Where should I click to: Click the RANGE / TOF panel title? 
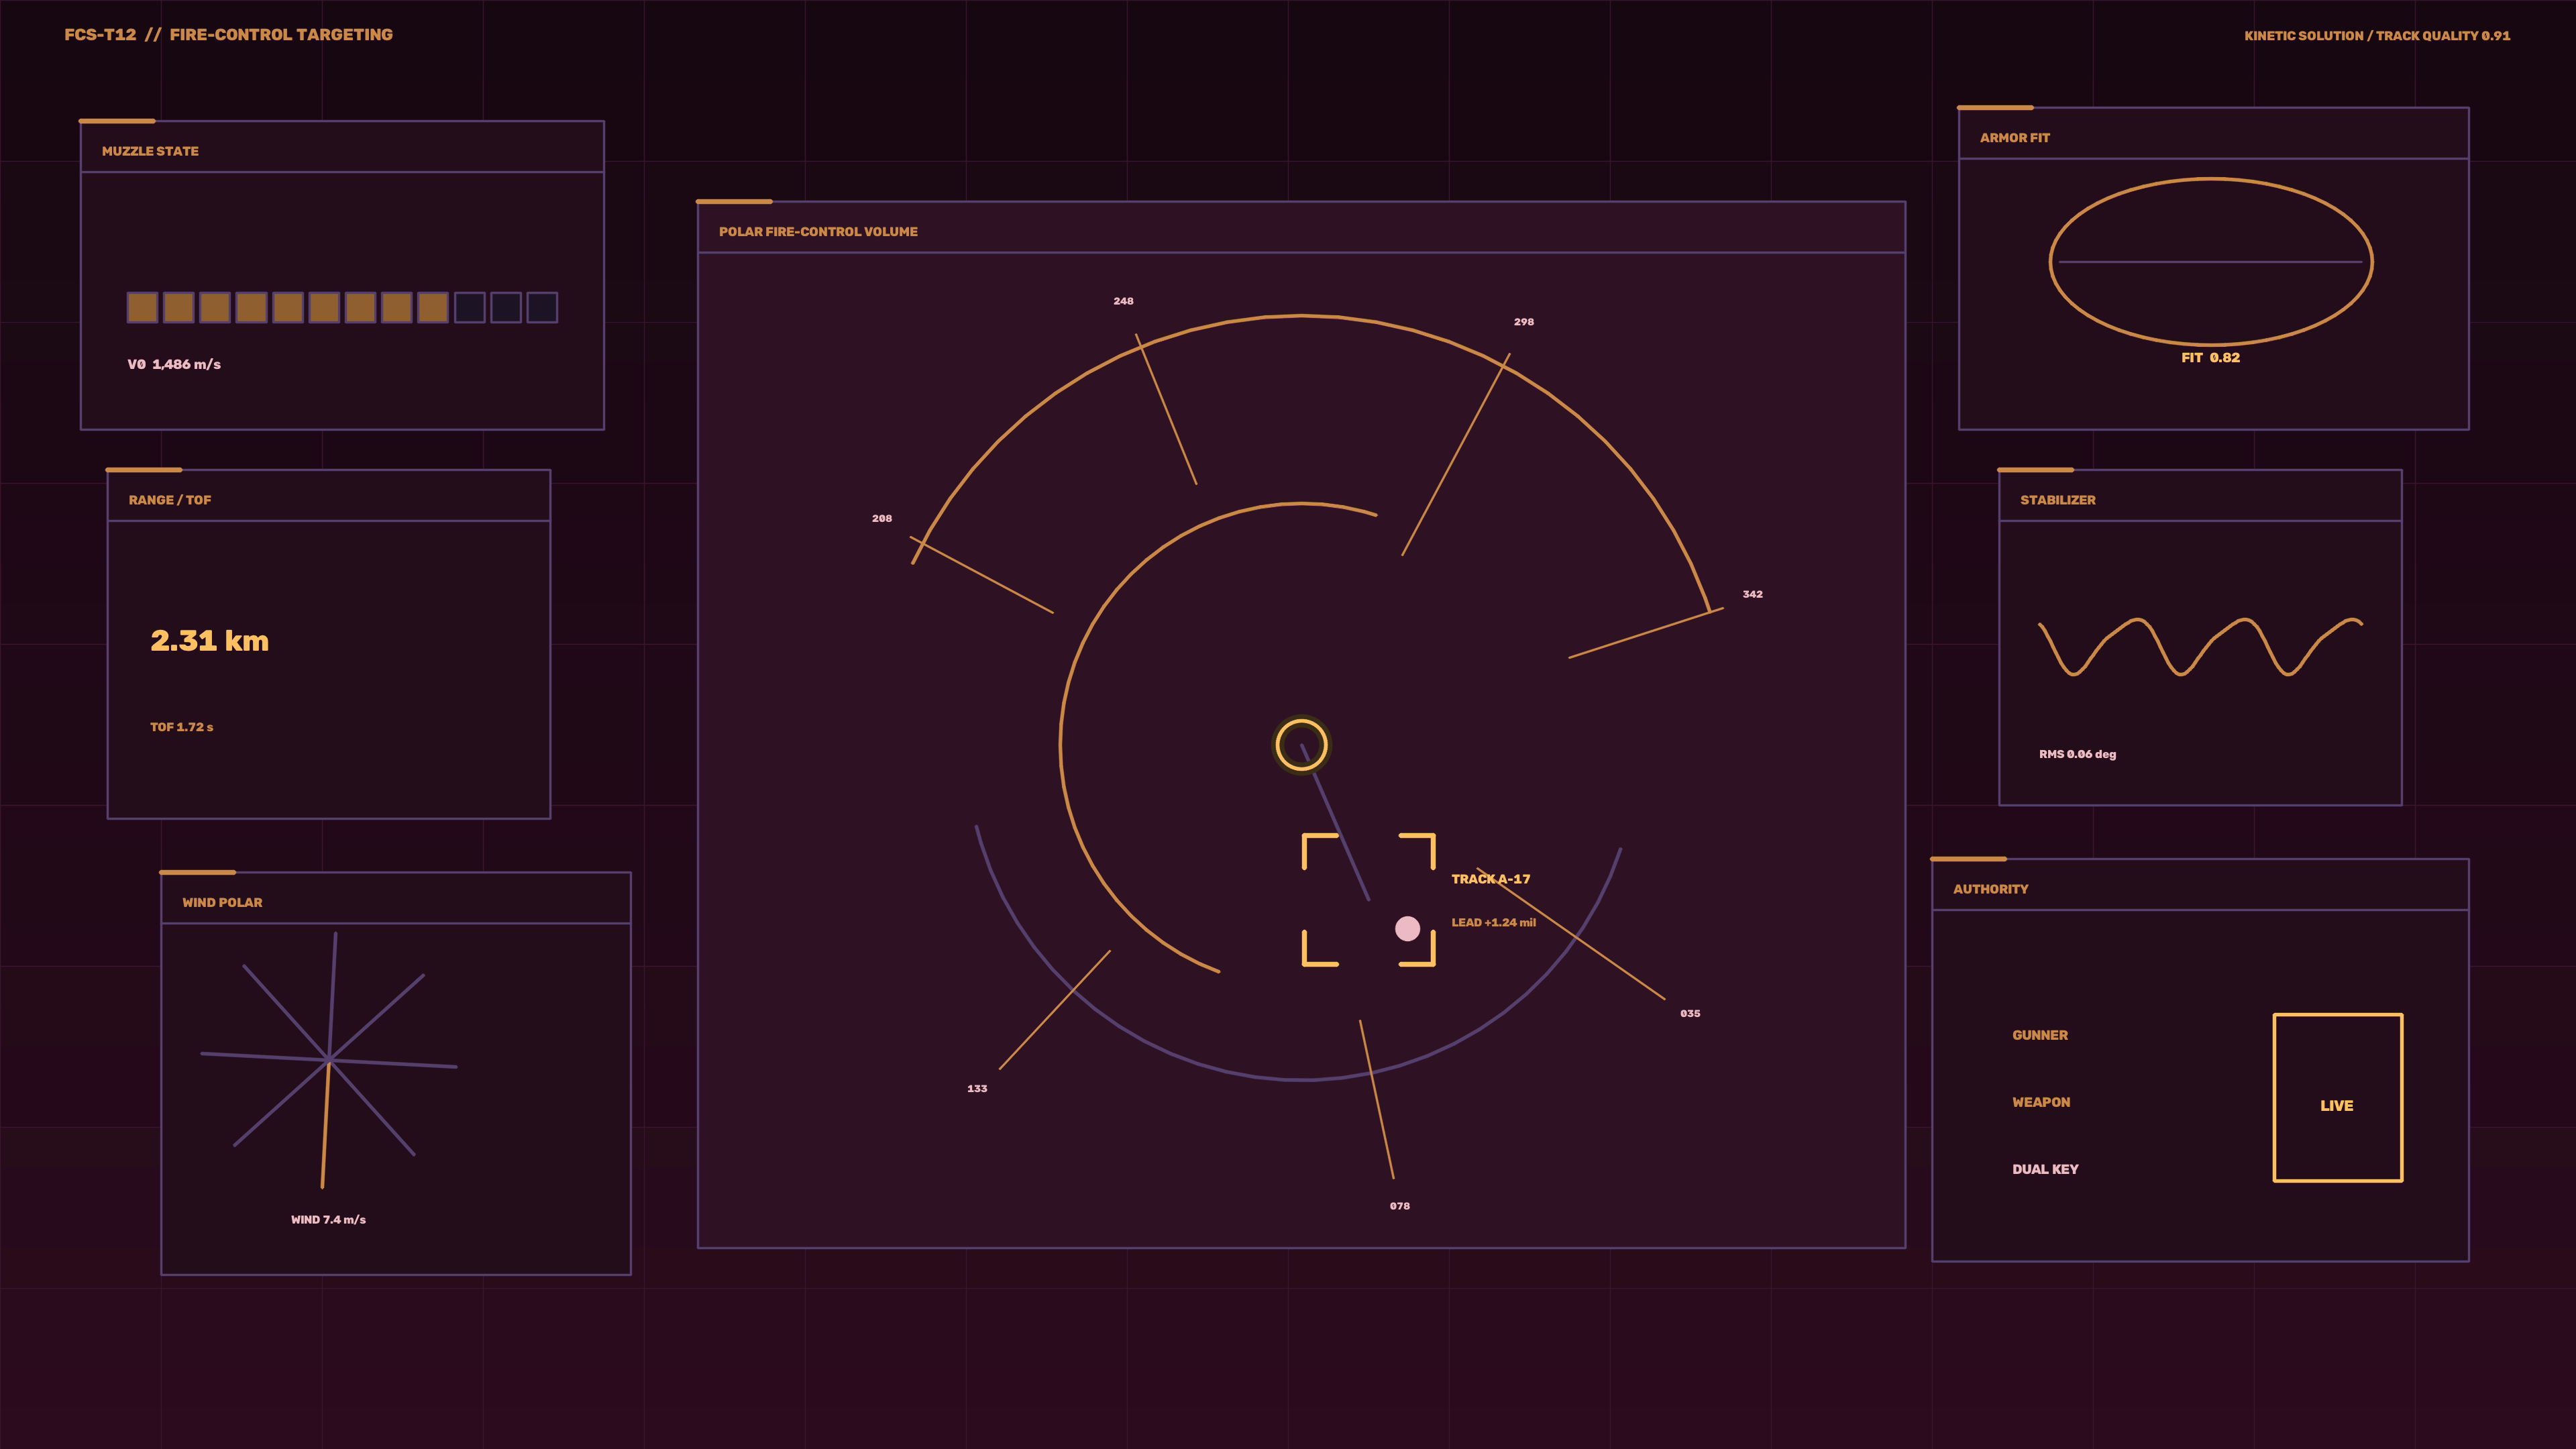click(x=170, y=500)
